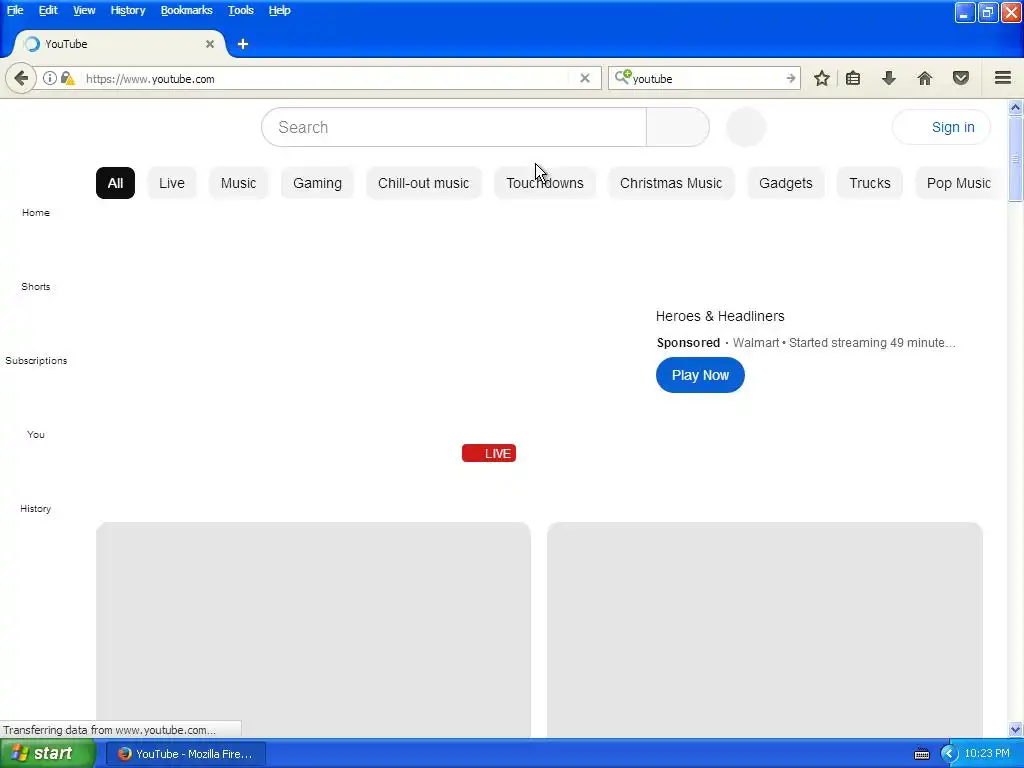Select the Music filter chip

[x=238, y=183]
